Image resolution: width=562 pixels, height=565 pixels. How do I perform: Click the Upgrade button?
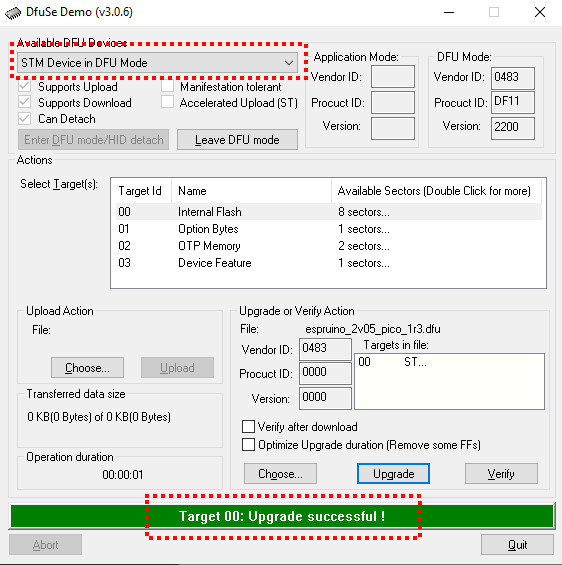coord(393,473)
